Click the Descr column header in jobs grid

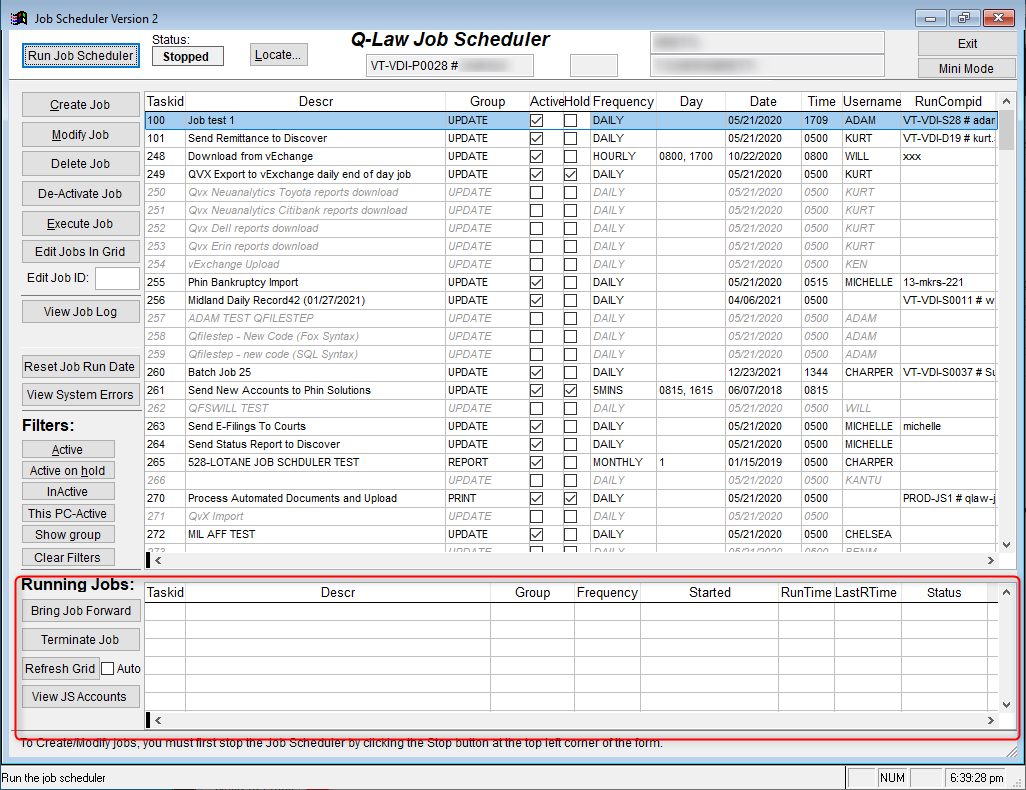(x=316, y=101)
